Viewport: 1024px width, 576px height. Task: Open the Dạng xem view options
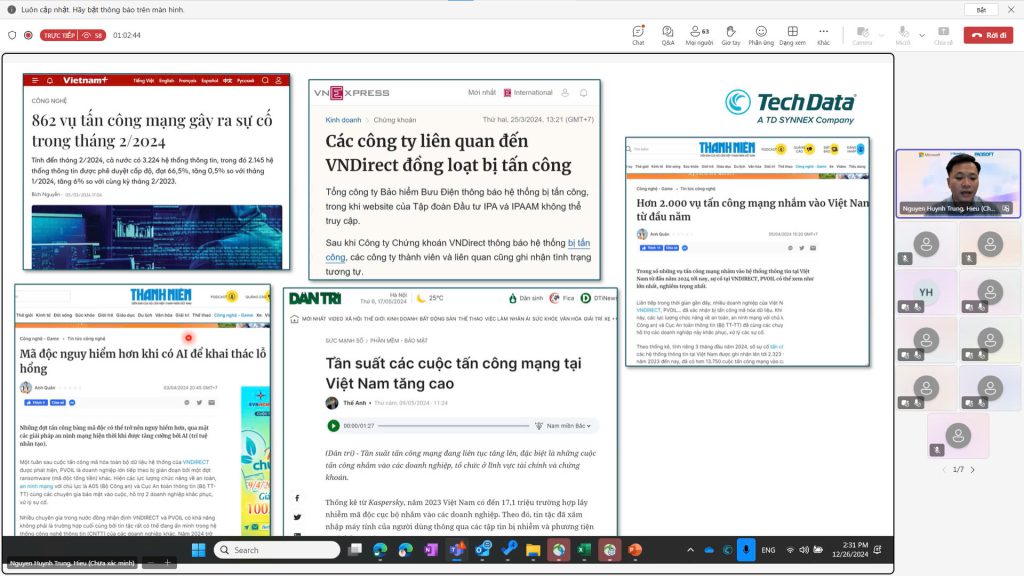792,35
